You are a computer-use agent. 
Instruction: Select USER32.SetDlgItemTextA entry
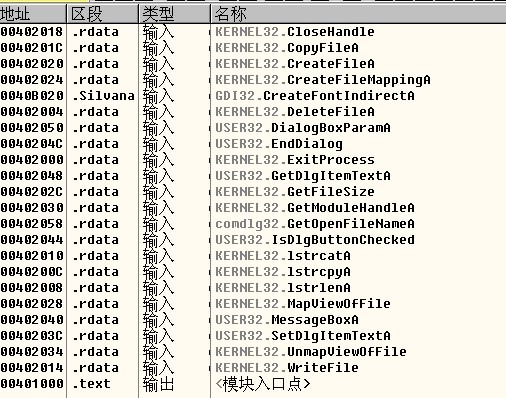pyautogui.click(x=303, y=336)
